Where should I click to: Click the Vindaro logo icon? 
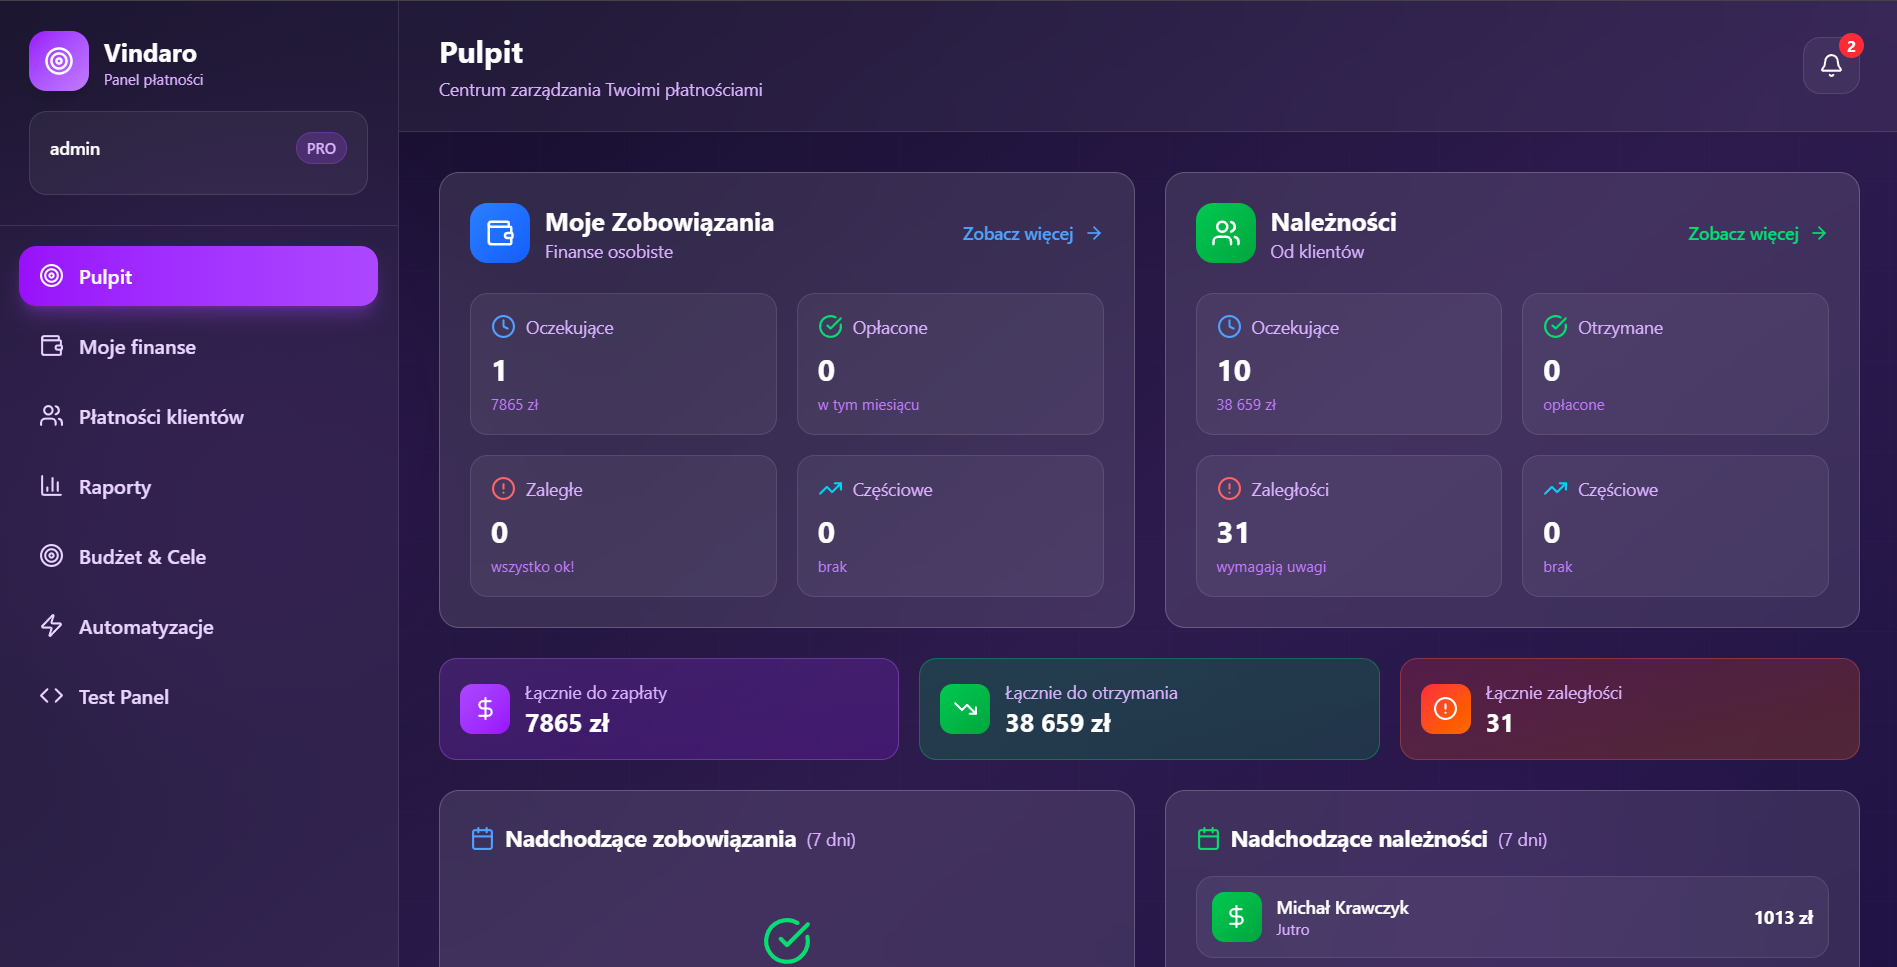pos(59,61)
